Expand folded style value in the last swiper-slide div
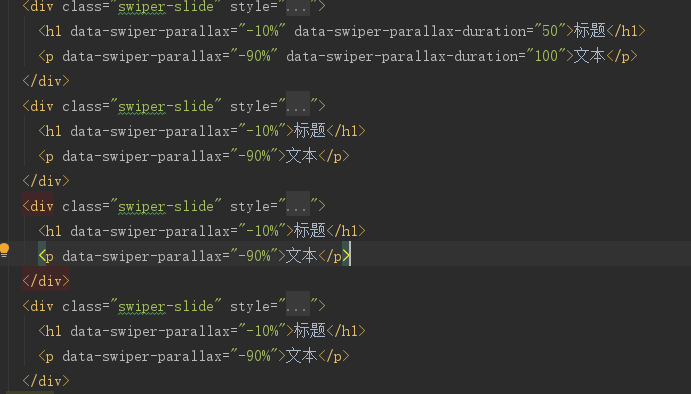This screenshot has height=394, width=691. point(298,306)
